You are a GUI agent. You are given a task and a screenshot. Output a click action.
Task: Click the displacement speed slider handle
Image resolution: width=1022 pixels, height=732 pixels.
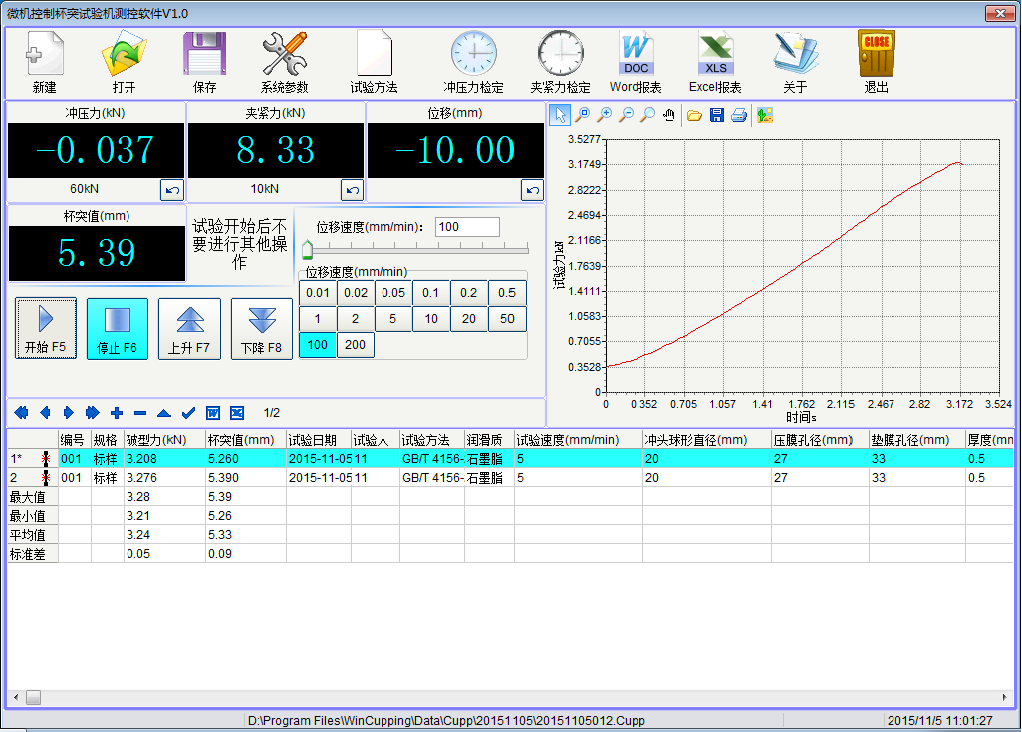(308, 251)
